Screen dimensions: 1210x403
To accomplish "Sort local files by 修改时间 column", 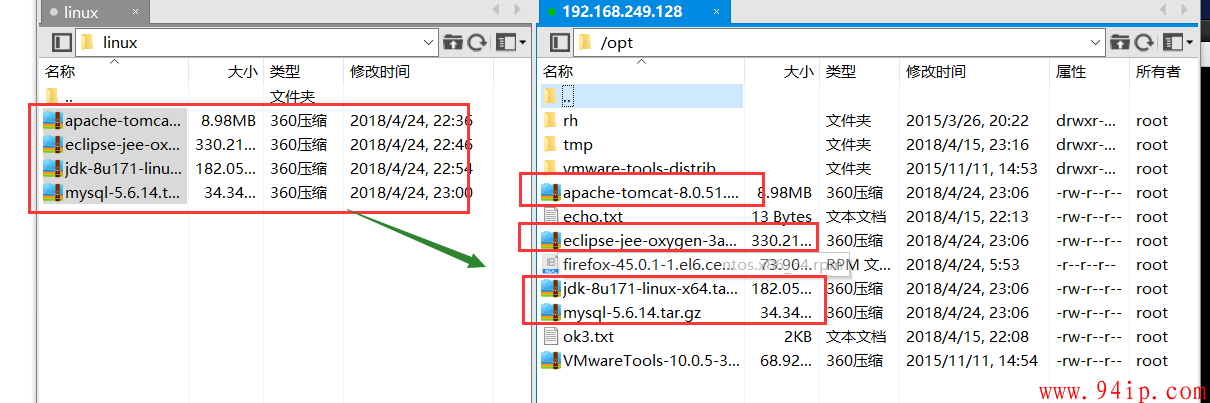I will (x=379, y=72).
